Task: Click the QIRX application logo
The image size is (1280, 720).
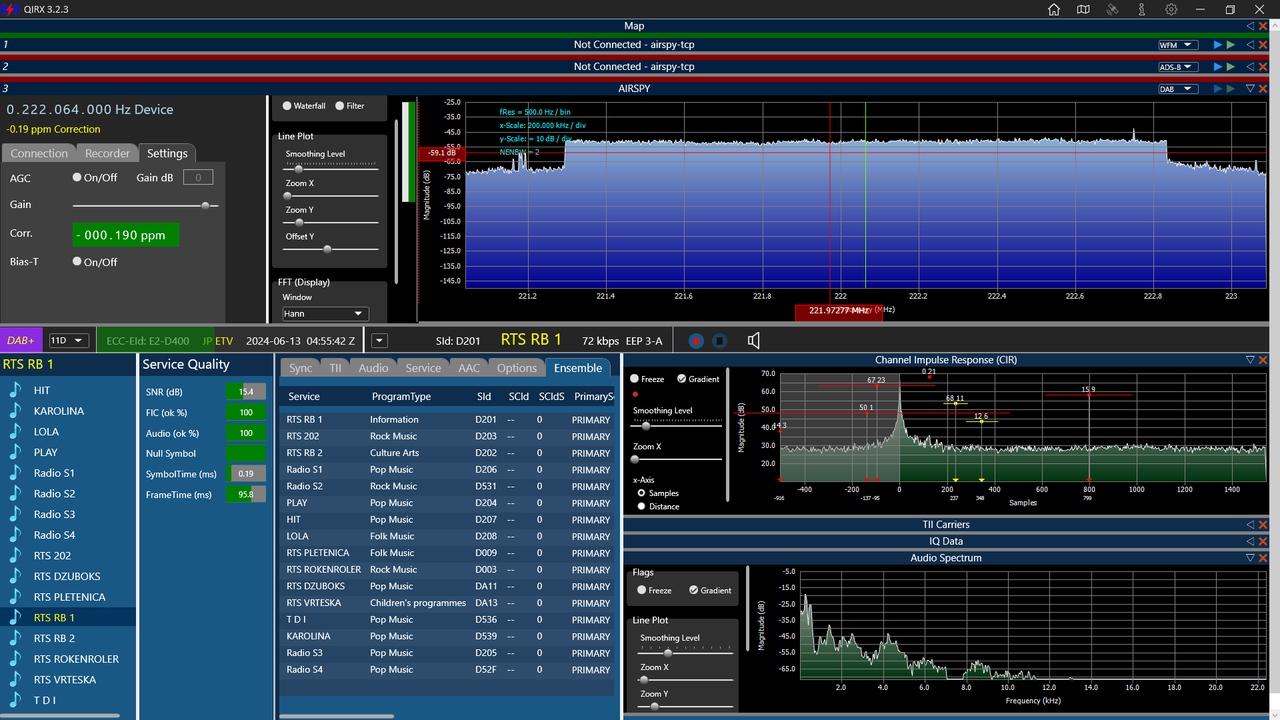Action: click(8, 9)
